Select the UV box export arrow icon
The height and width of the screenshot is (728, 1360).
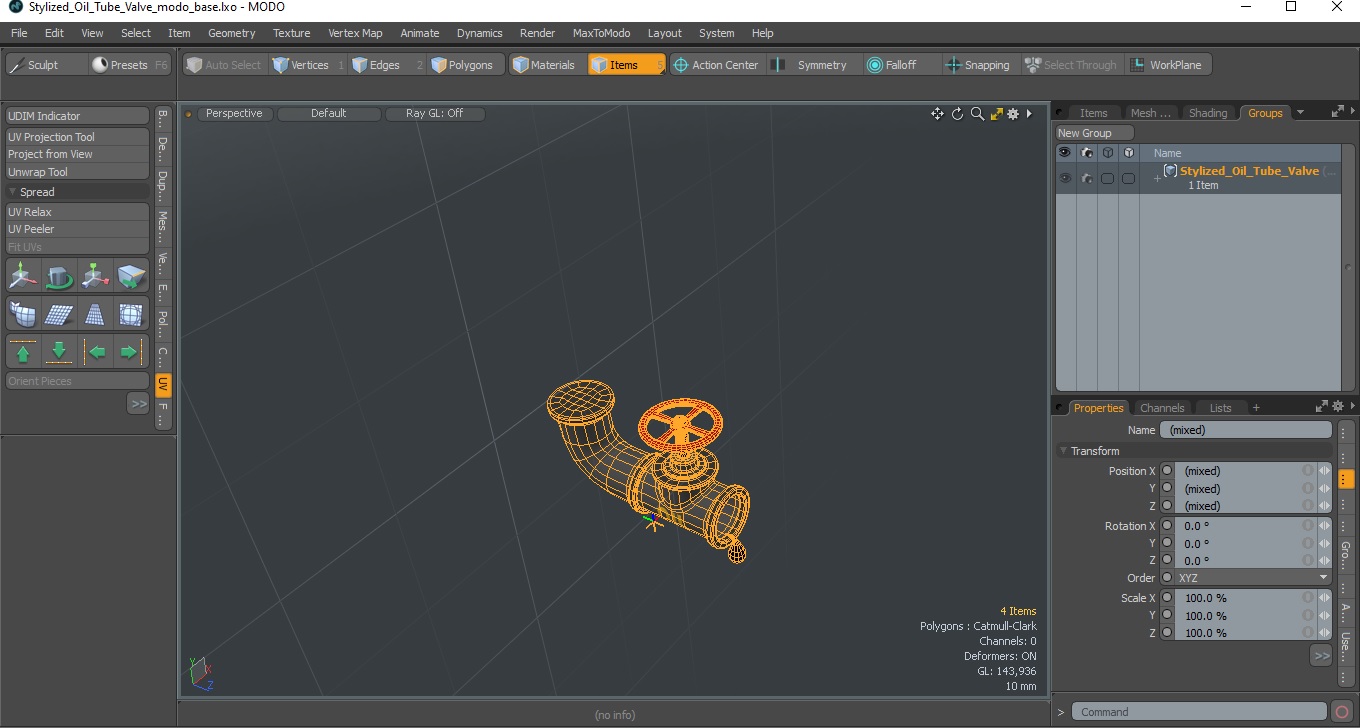click(x=131, y=275)
